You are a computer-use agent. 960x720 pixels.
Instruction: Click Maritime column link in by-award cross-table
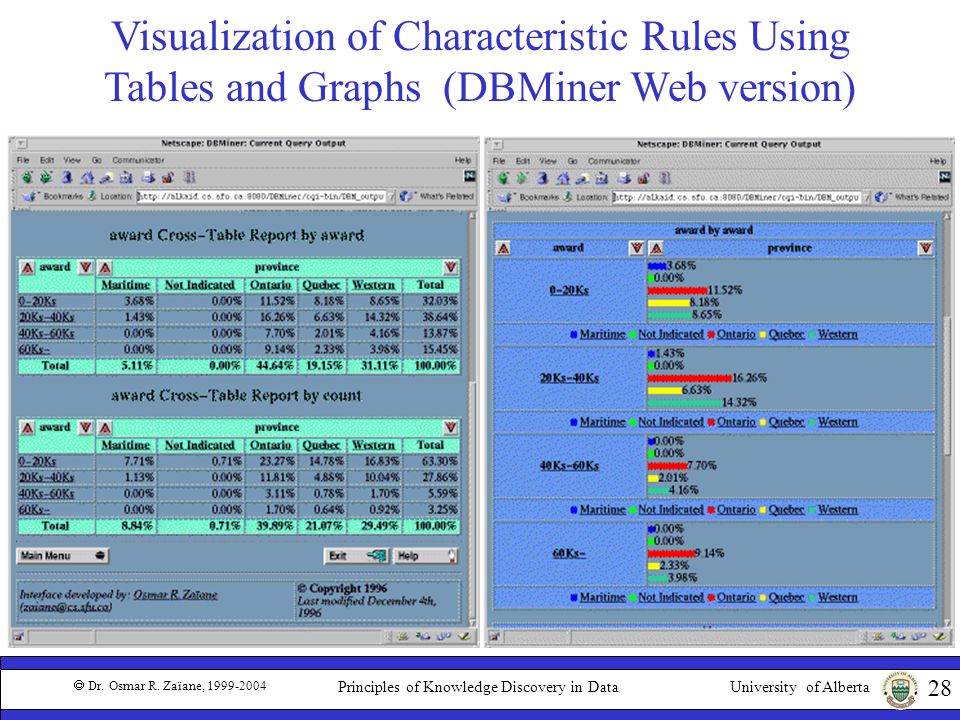click(126, 285)
